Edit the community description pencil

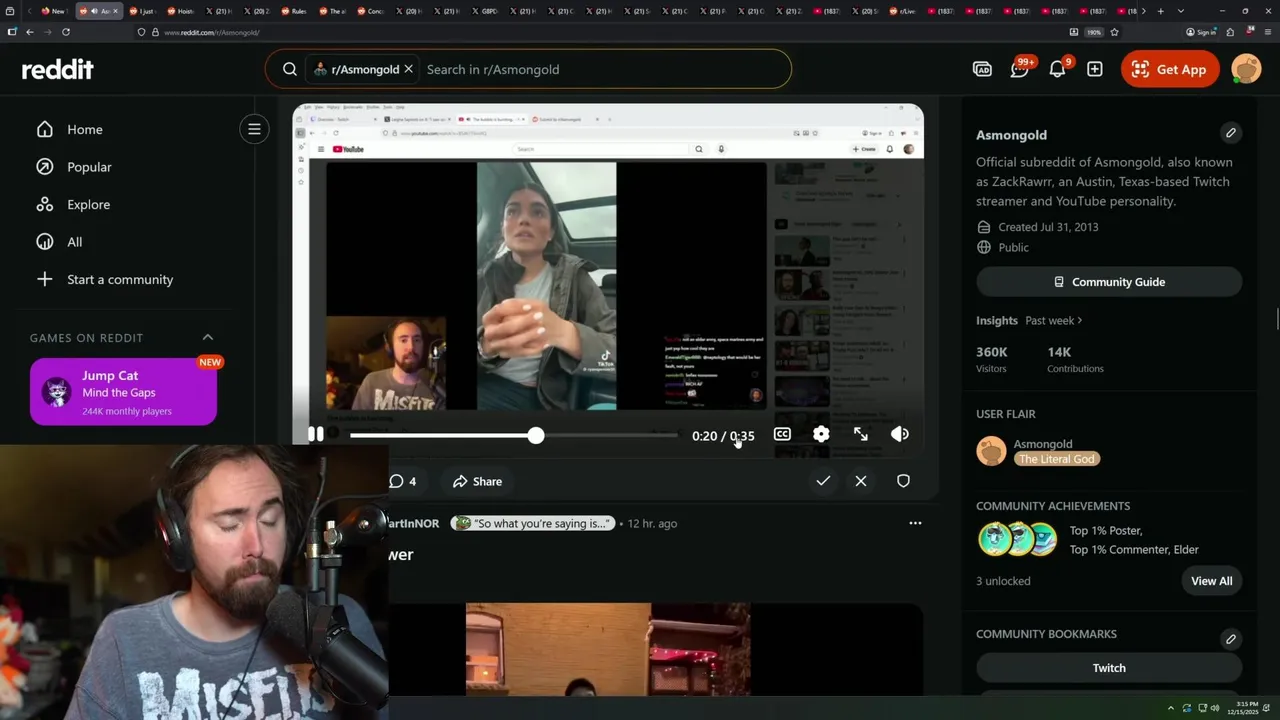pos(1231,133)
